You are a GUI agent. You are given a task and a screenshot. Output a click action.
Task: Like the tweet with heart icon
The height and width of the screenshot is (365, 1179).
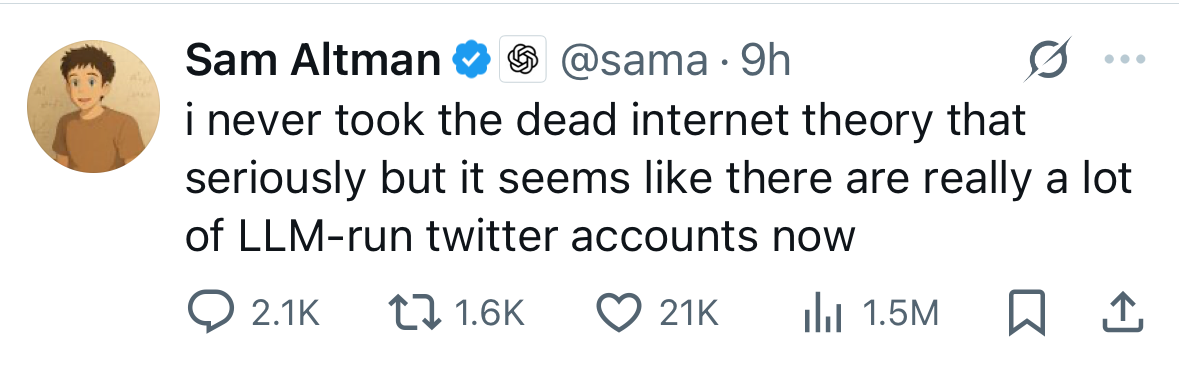[618, 313]
